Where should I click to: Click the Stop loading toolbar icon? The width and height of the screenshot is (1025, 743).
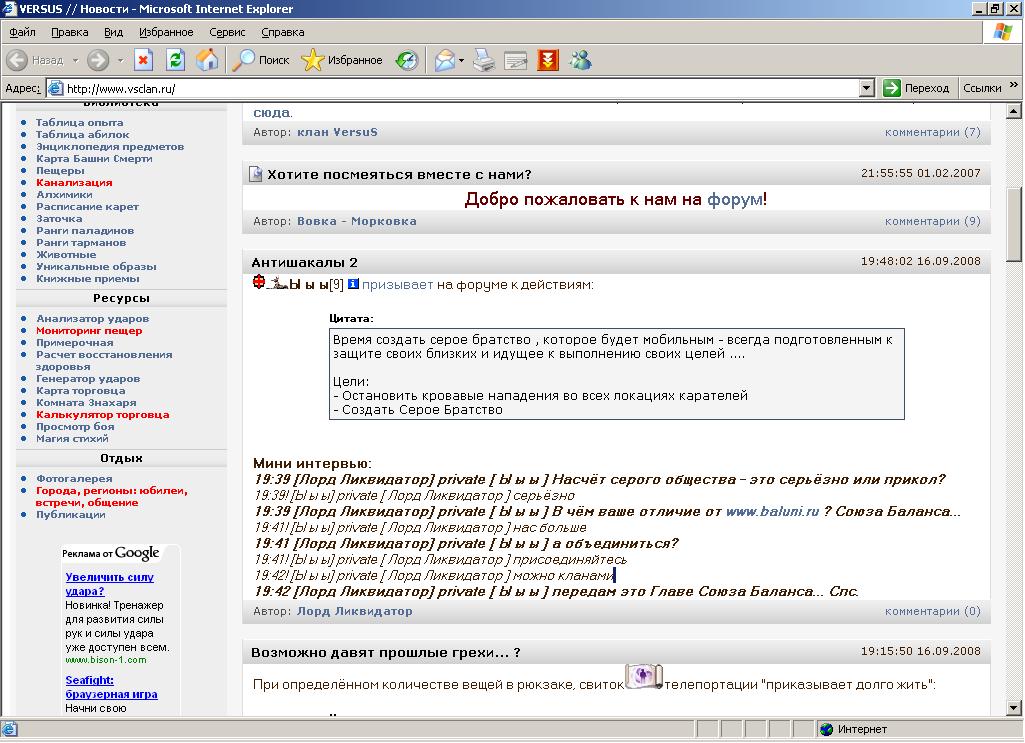tap(143, 60)
